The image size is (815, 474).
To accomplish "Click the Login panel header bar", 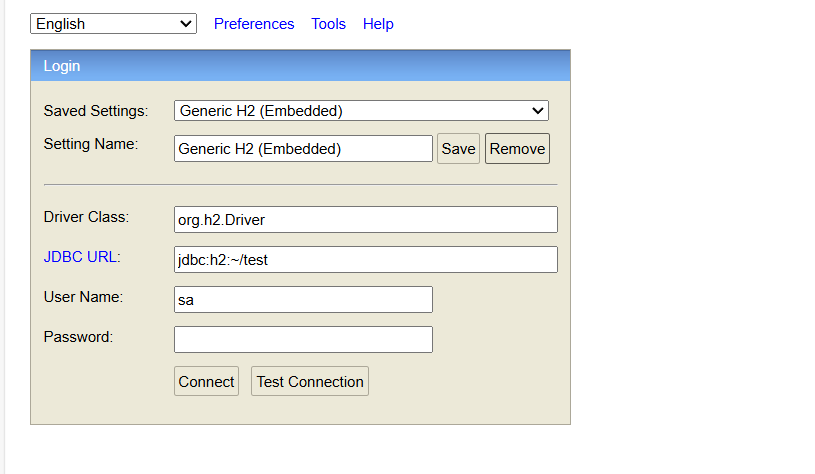I will (300, 66).
